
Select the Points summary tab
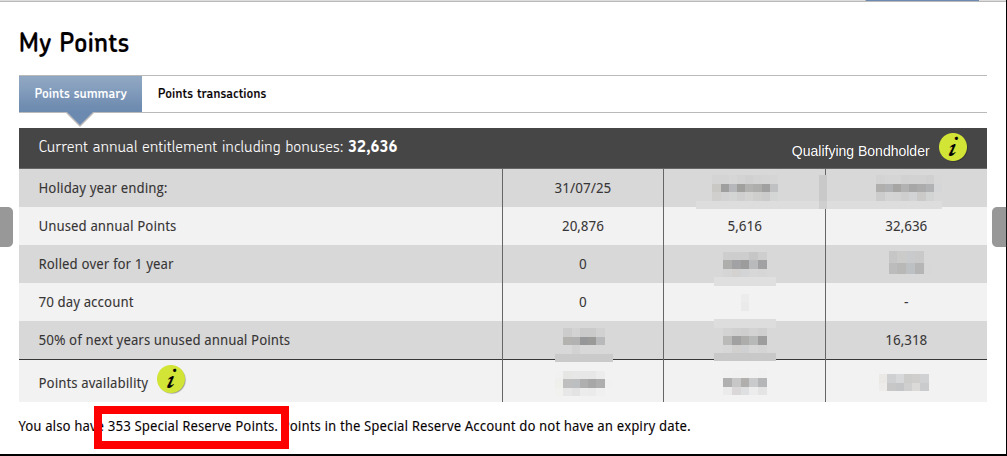click(80, 94)
